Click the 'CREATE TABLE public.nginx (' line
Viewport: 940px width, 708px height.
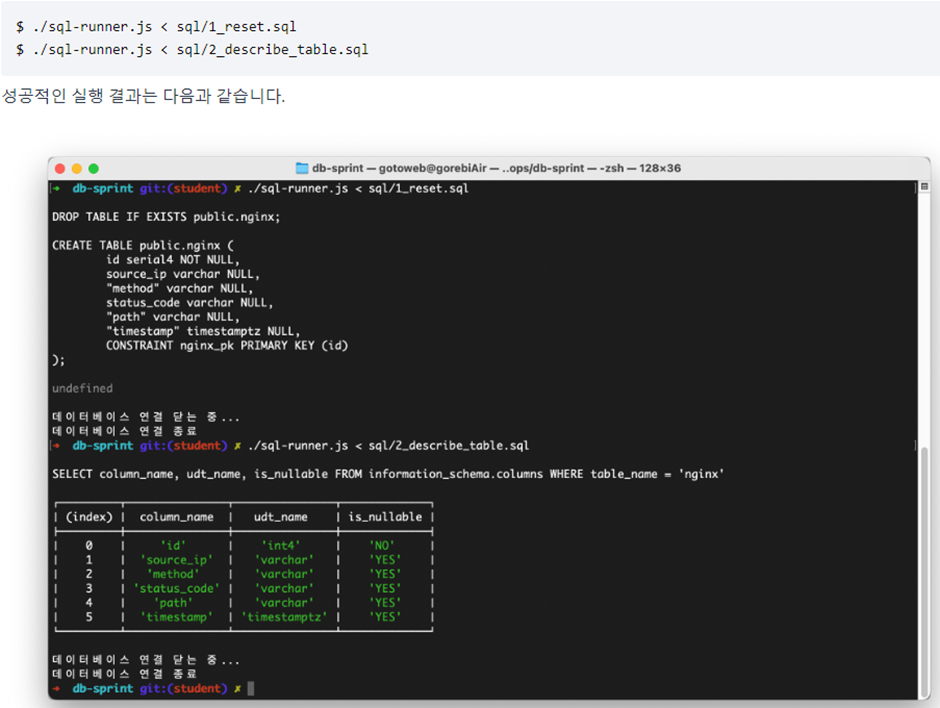click(143, 245)
